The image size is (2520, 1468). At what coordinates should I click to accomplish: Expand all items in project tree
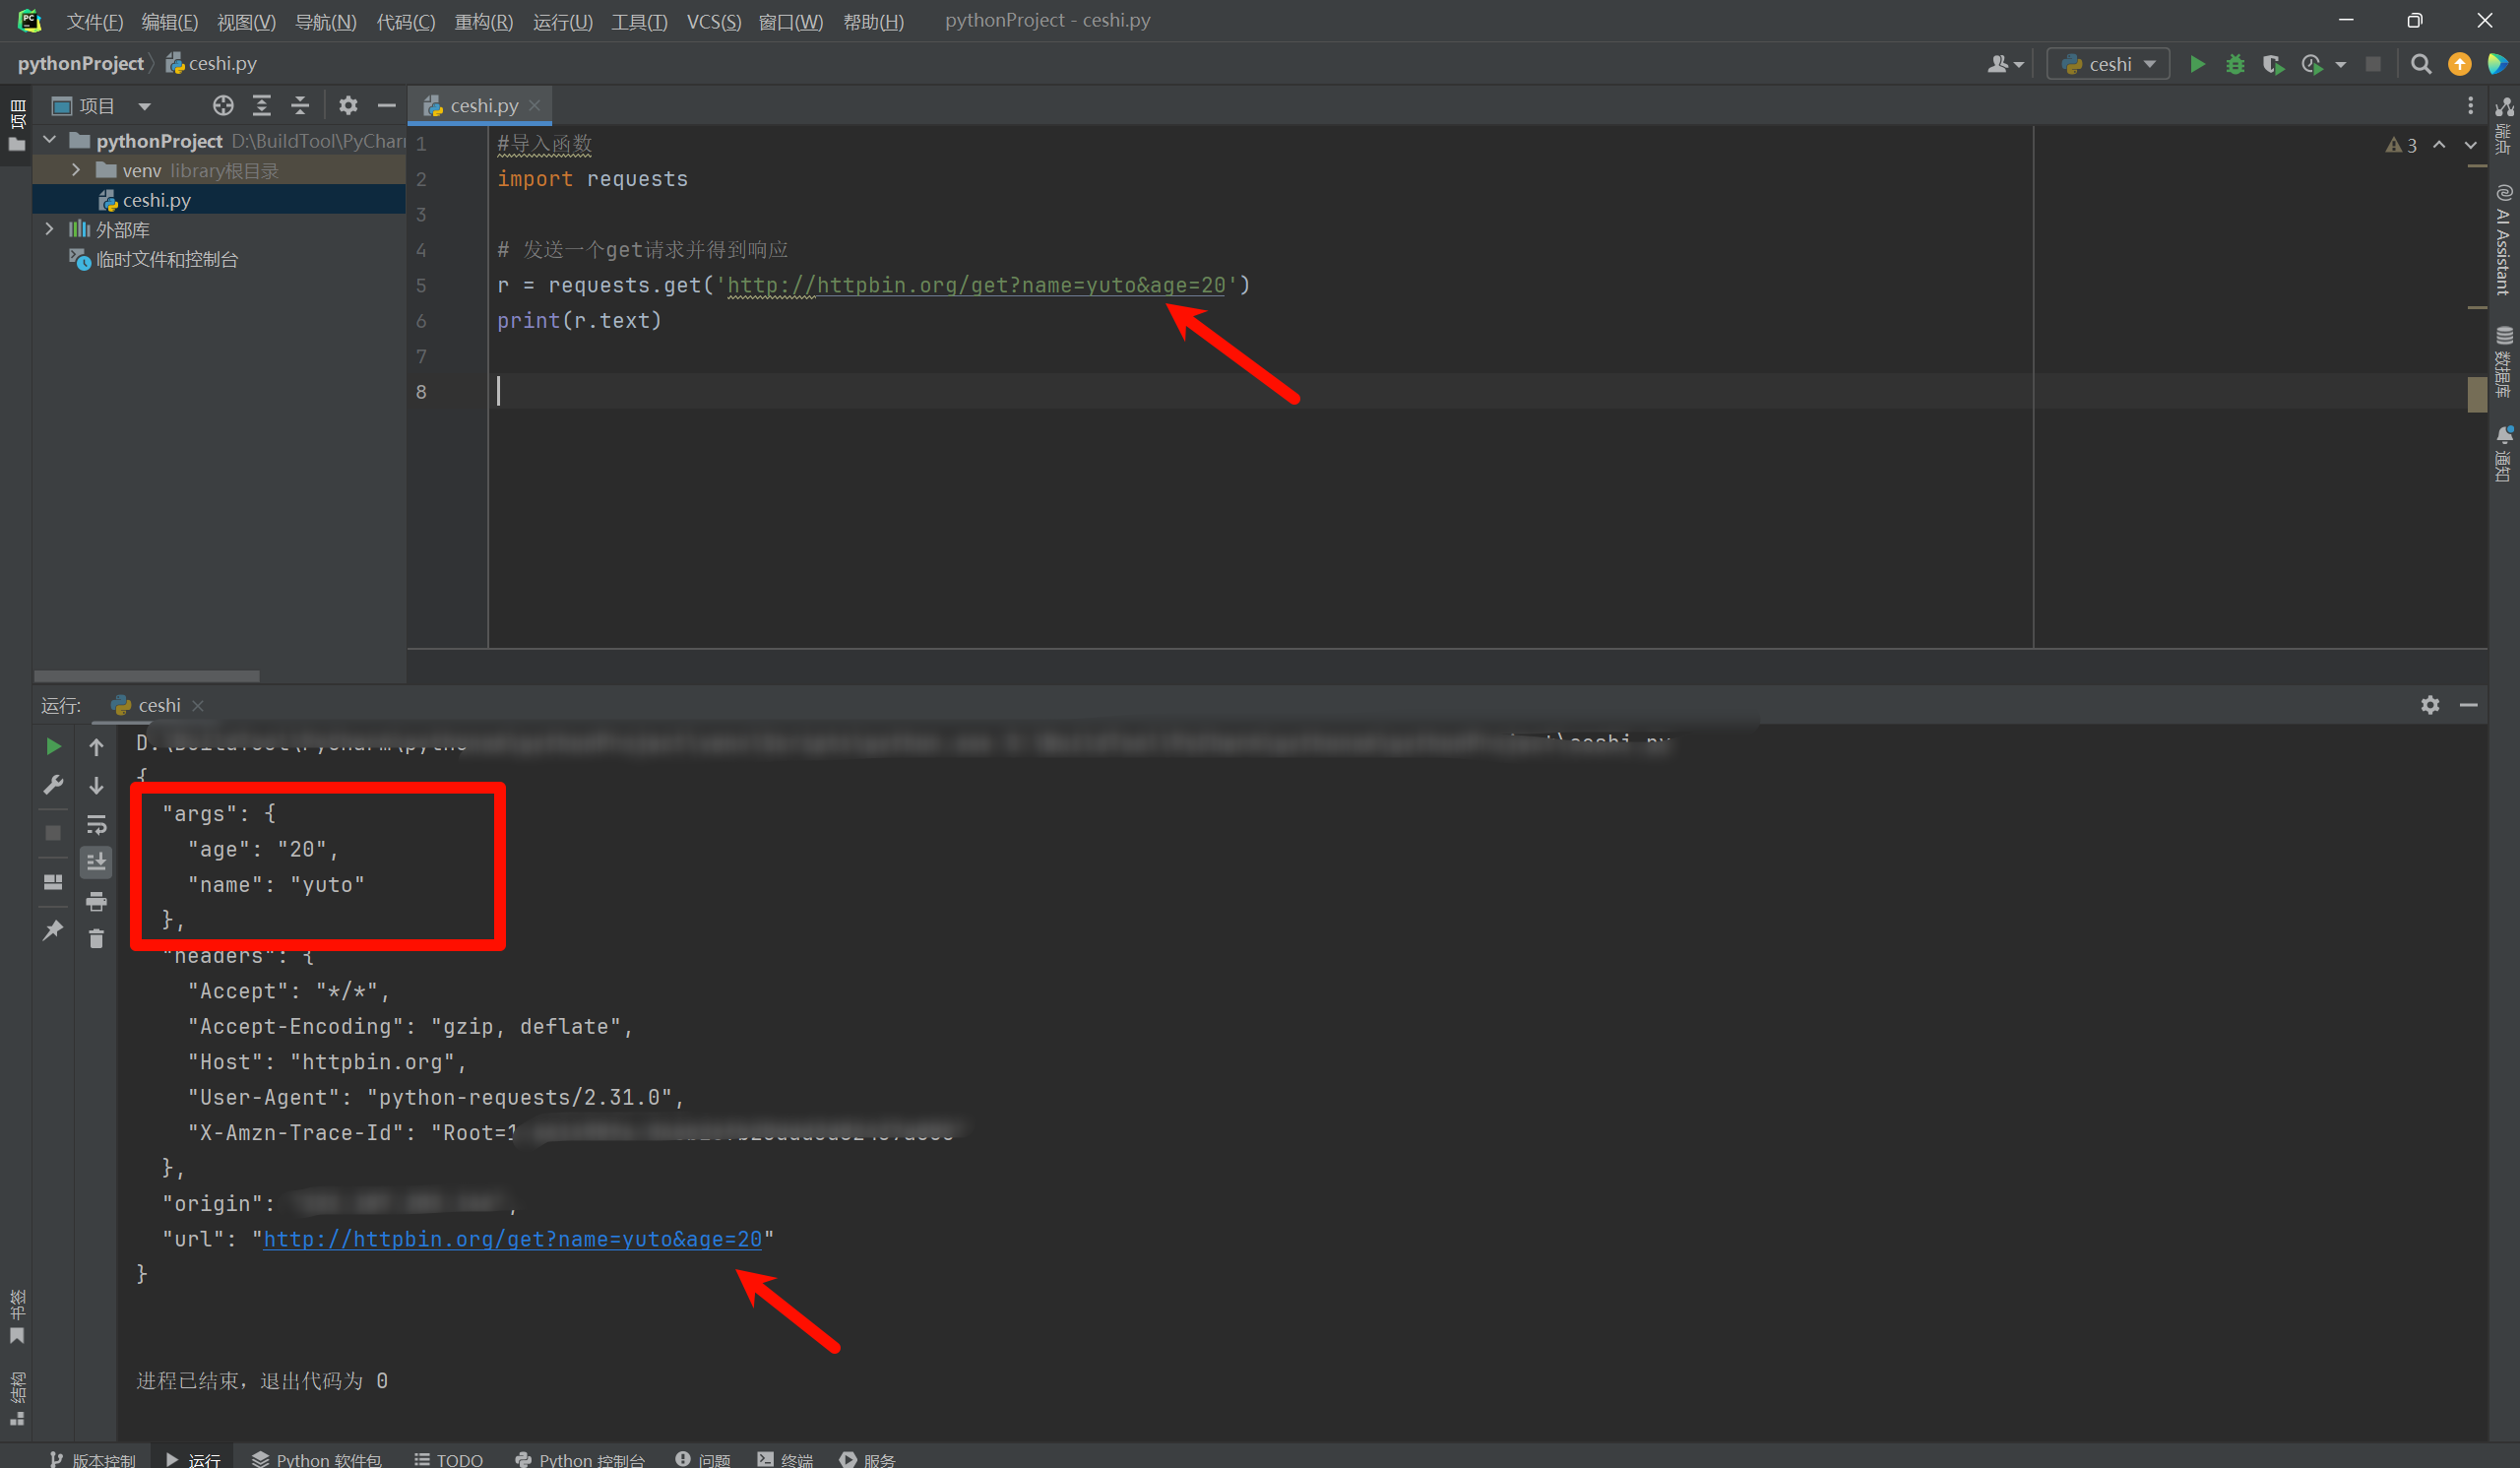pos(262,105)
